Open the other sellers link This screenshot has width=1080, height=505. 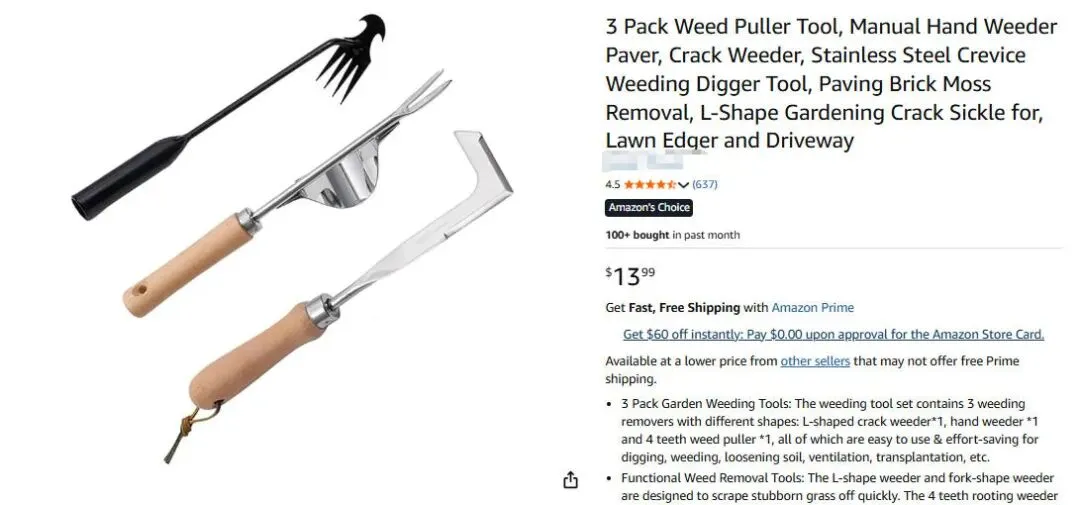click(x=815, y=361)
